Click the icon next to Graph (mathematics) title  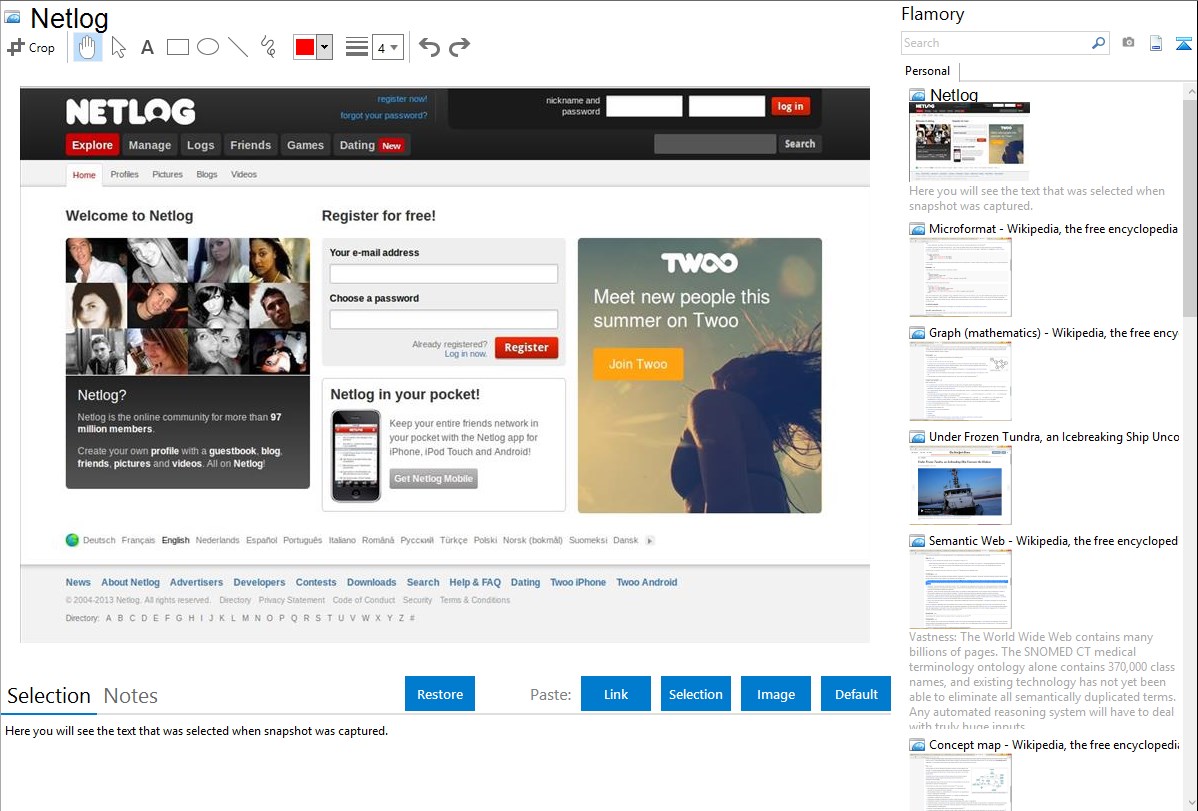click(x=917, y=333)
